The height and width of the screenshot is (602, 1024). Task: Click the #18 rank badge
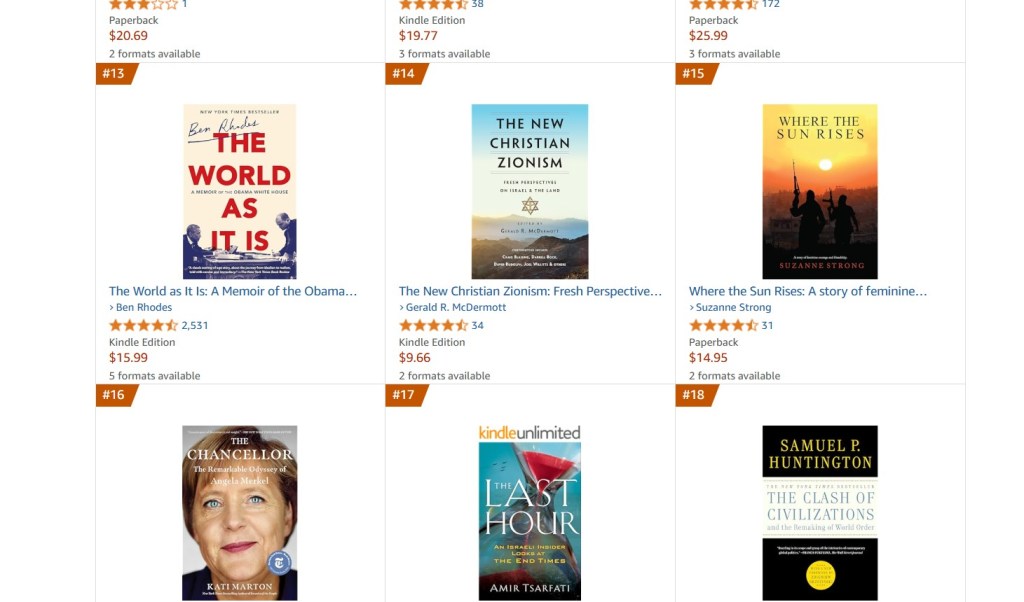pyautogui.click(x=694, y=395)
